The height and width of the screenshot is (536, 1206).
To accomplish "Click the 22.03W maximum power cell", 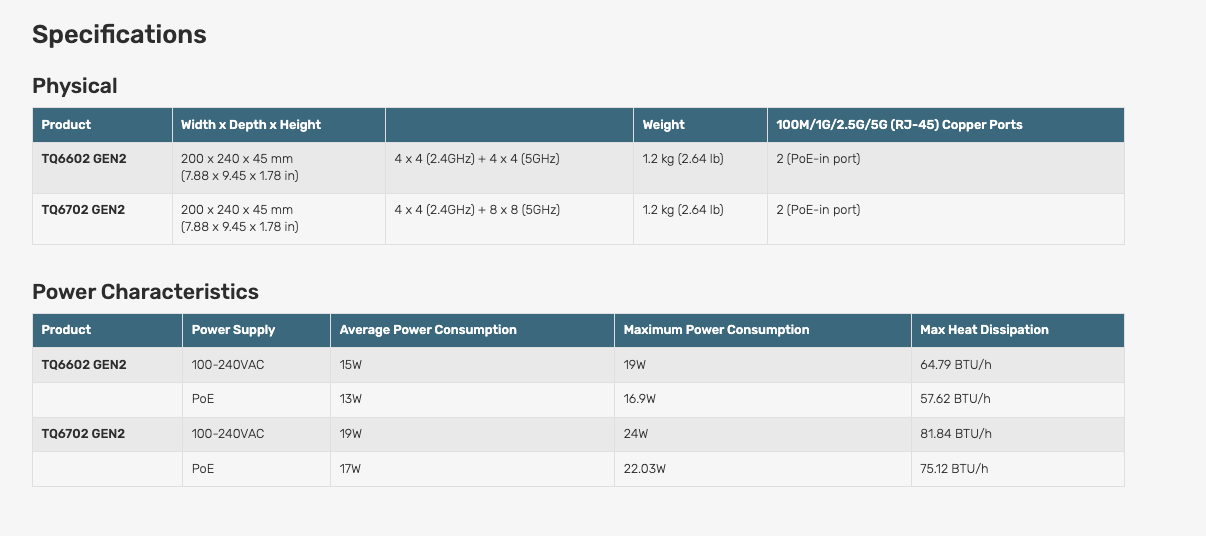I will pyautogui.click(x=645, y=469).
